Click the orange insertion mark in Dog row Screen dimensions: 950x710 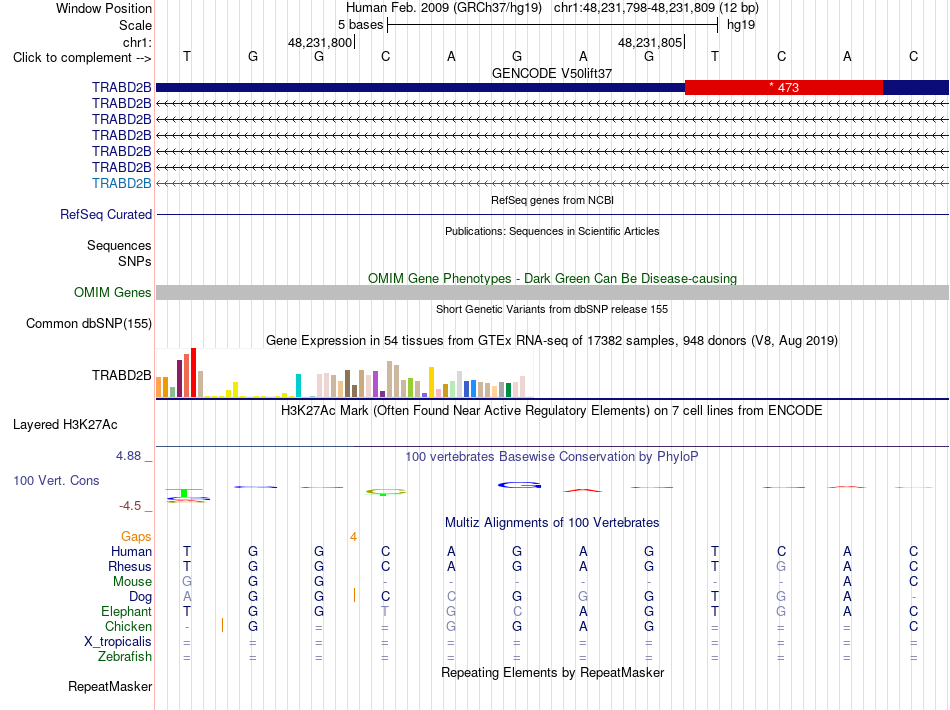click(354, 595)
